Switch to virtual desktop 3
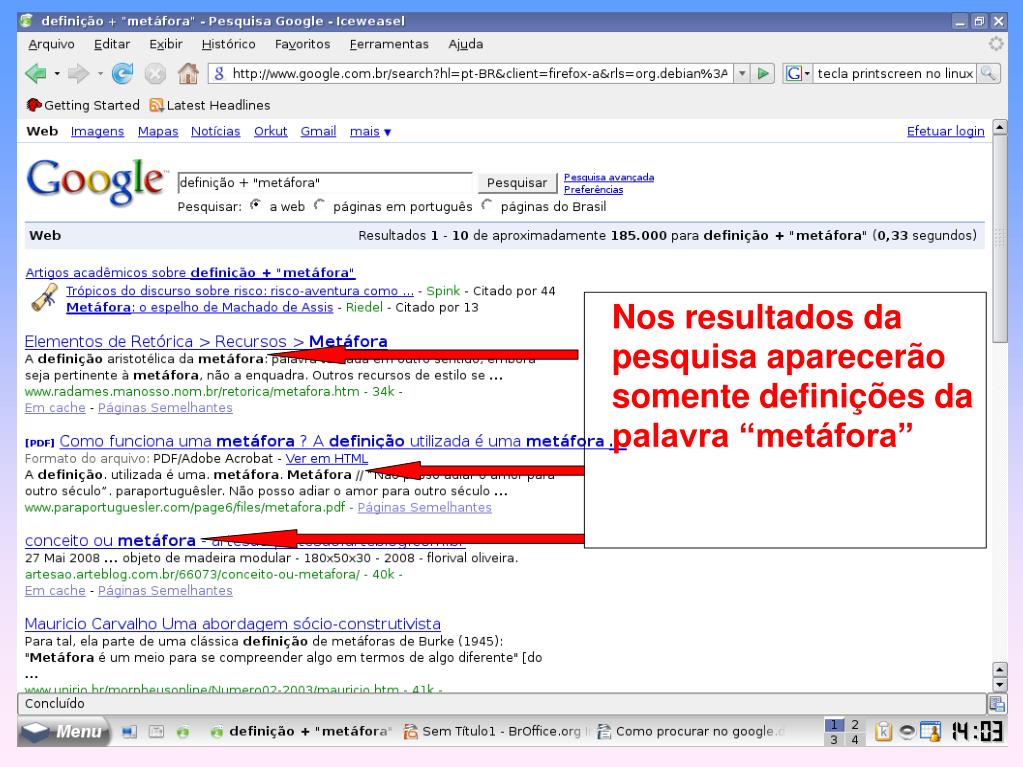Screen dimensions: 1023x767 pos(834,740)
